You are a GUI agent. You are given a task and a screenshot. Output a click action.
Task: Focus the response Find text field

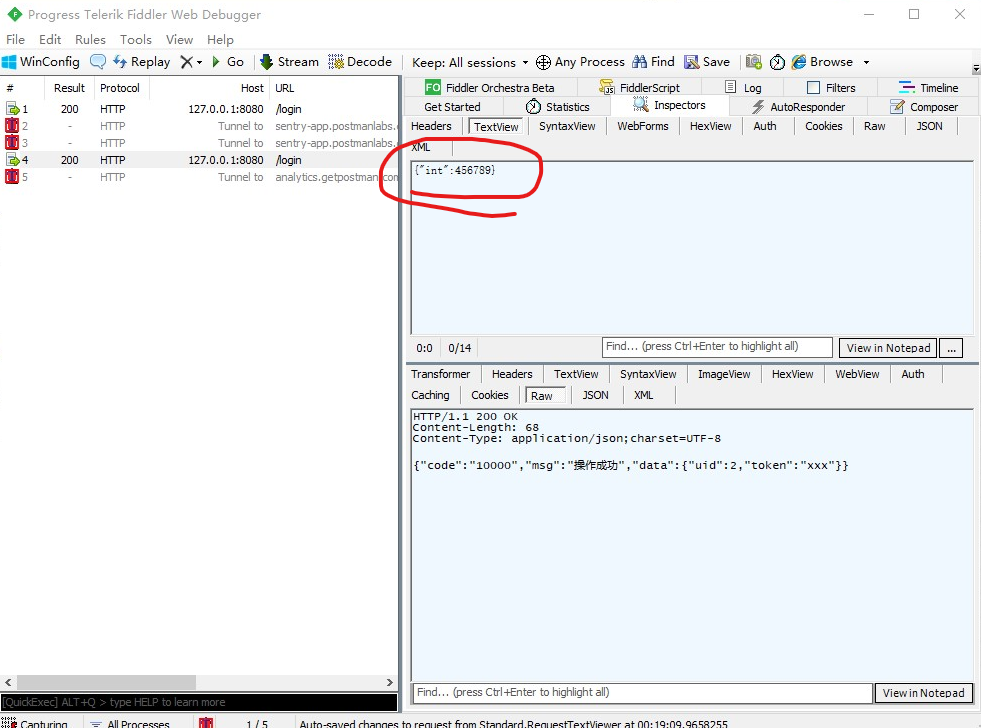[642, 693]
